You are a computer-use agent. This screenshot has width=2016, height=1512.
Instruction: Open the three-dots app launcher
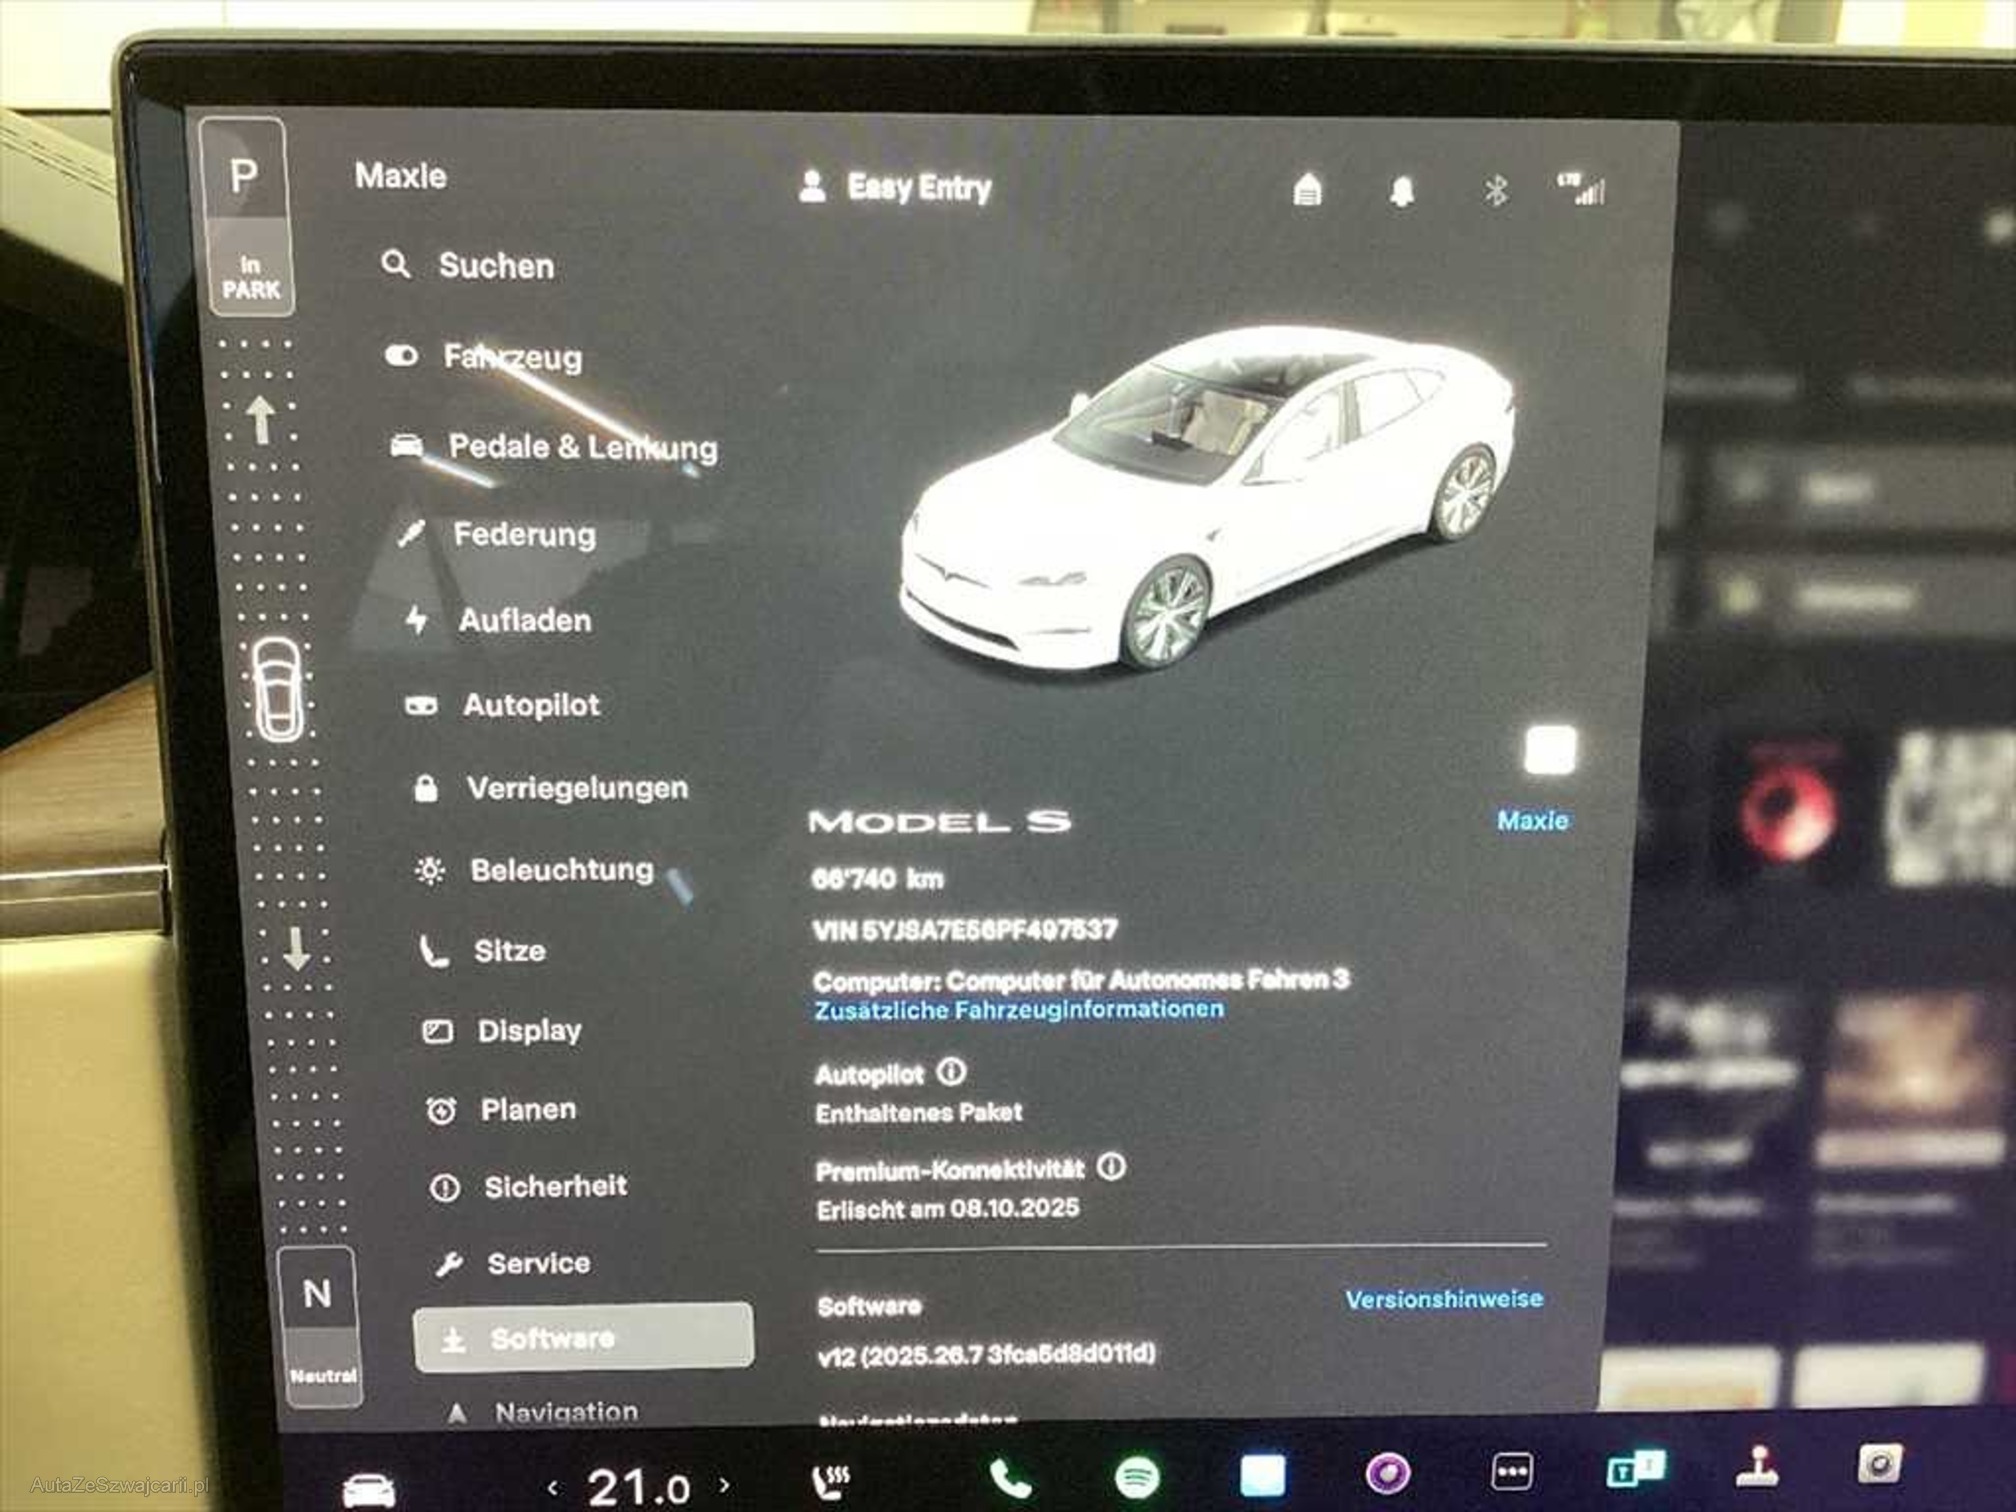1511,1472
